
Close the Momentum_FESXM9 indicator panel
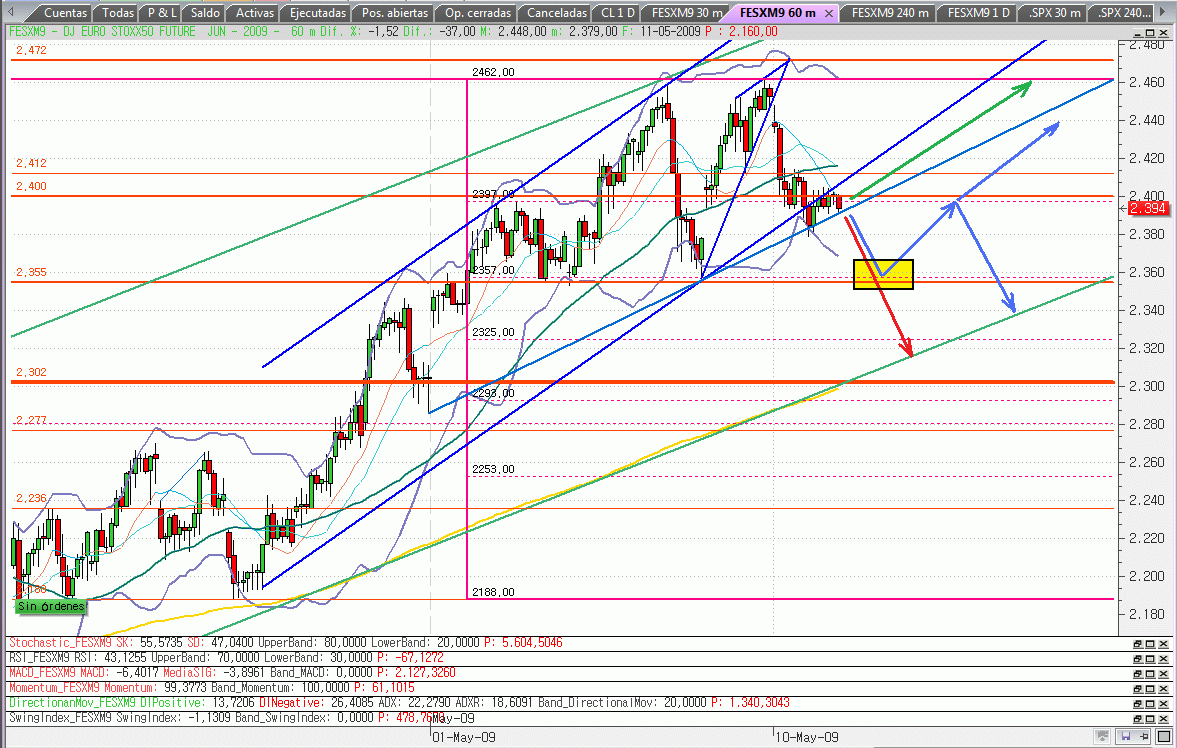pos(1163,689)
